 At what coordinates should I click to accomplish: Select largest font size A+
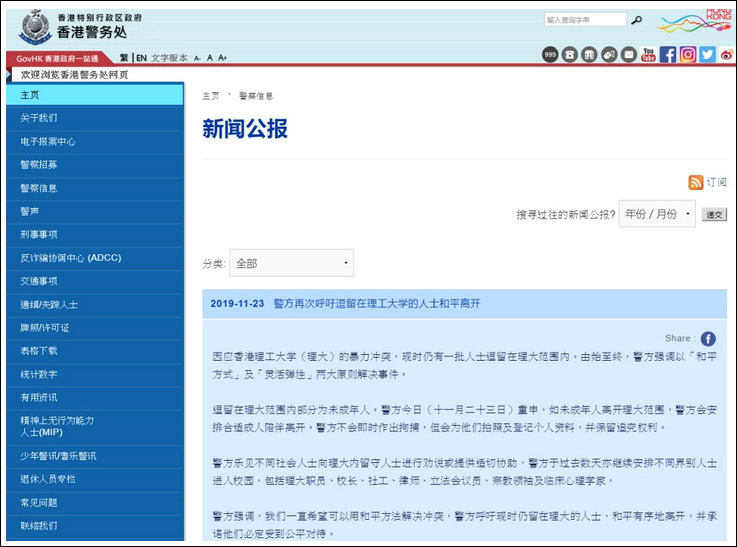(222, 58)
